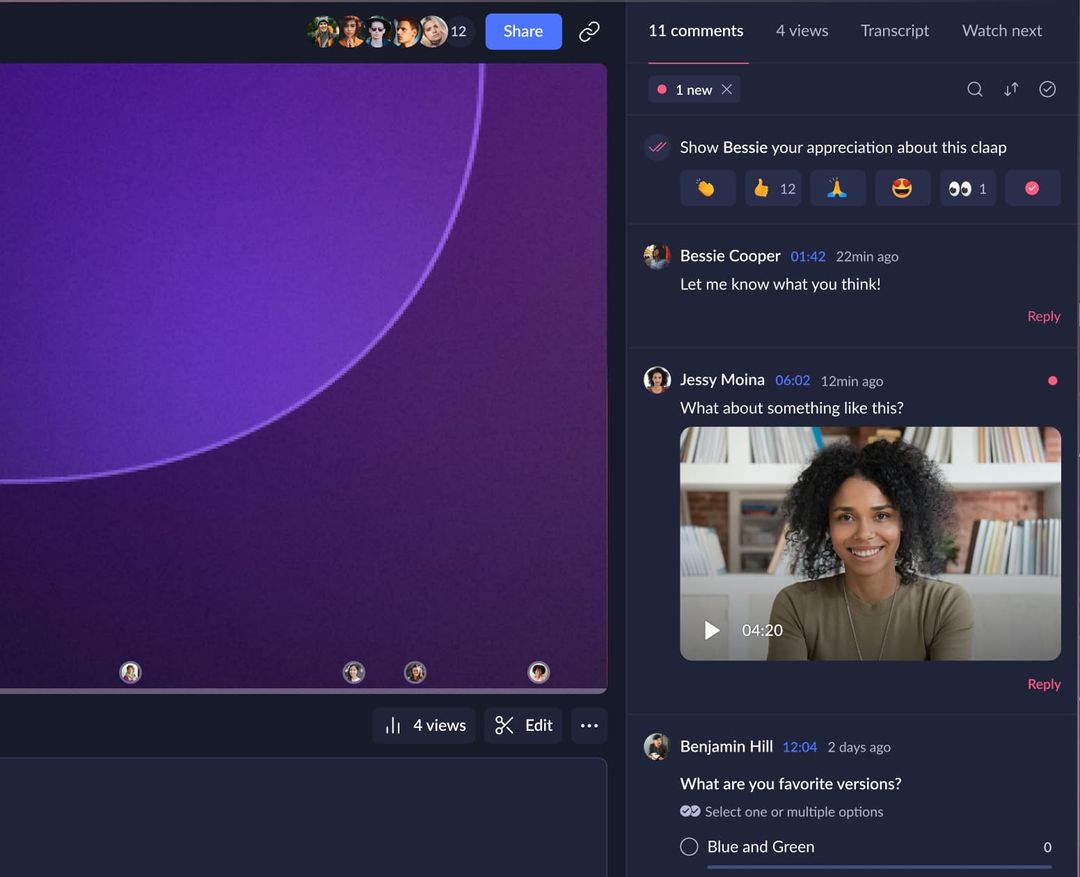Click the Share button
The image size is (1080, 877).
point(522,31)
